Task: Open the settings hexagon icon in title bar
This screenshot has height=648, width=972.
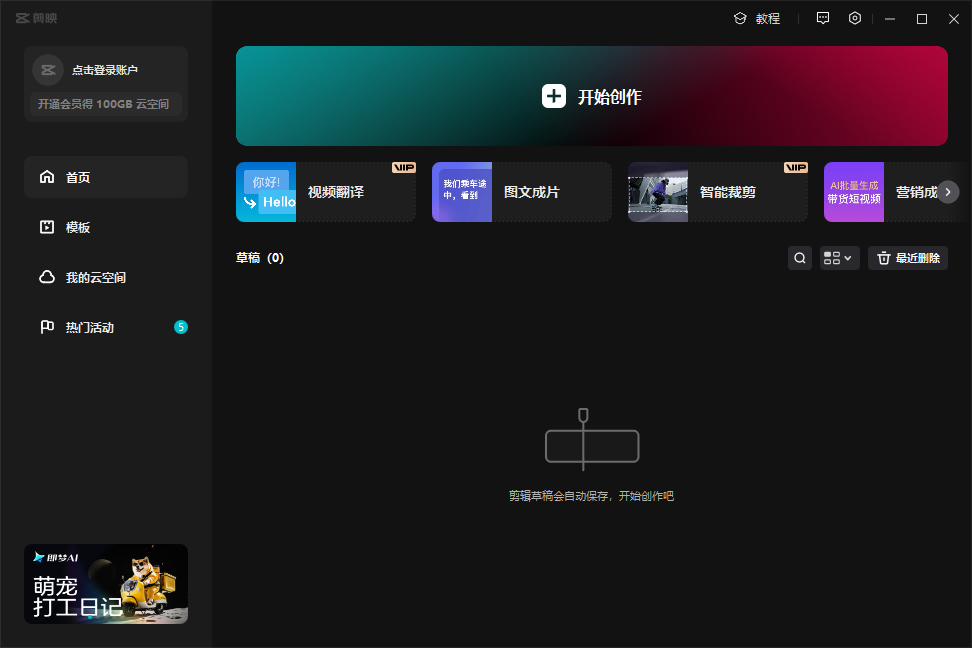Action: [x=855, y=18]
